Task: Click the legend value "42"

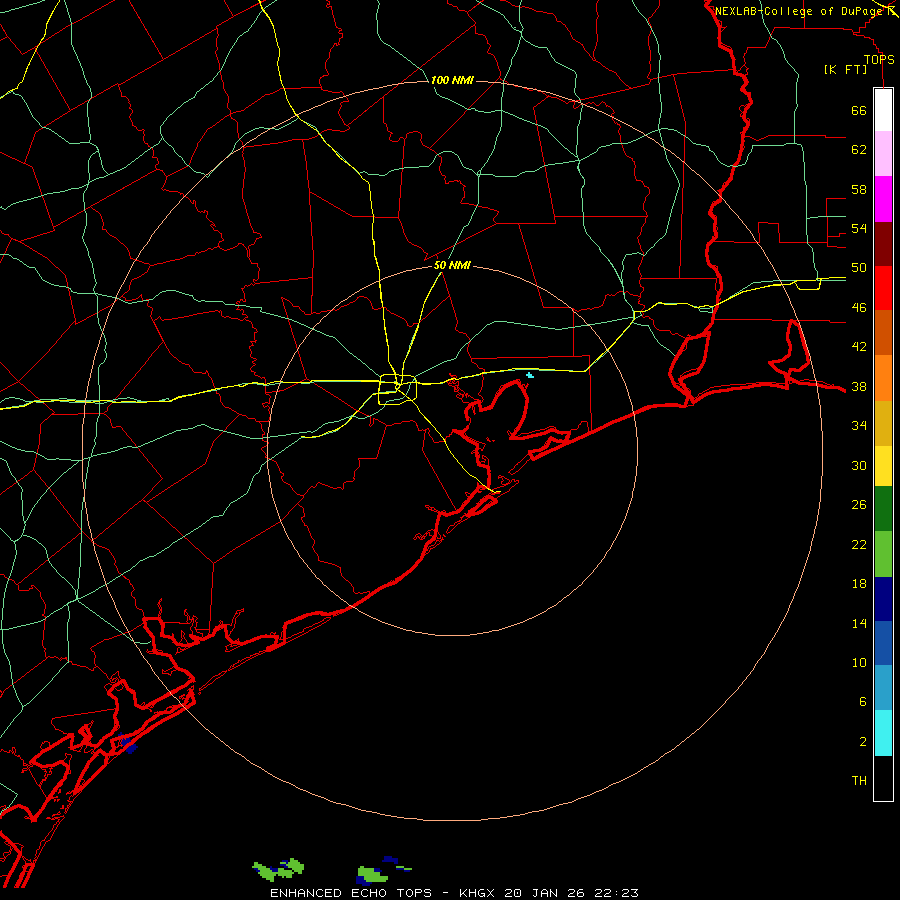Action: [859, 347]
